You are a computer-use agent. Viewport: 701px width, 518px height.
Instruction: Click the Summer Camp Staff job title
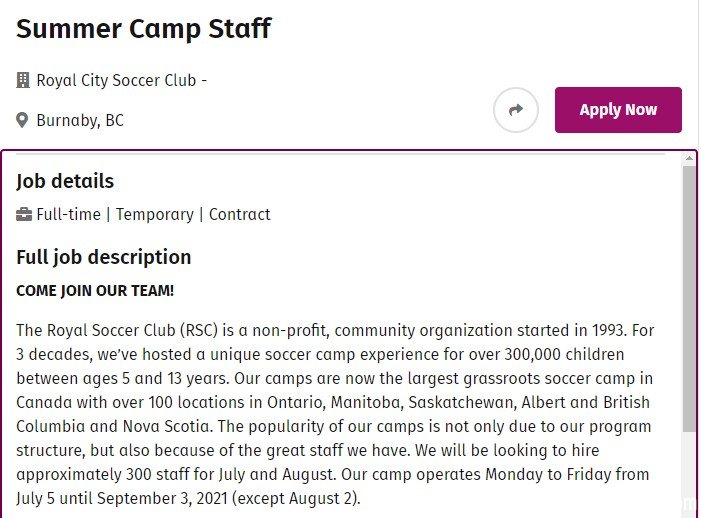[x=144, y=29]
